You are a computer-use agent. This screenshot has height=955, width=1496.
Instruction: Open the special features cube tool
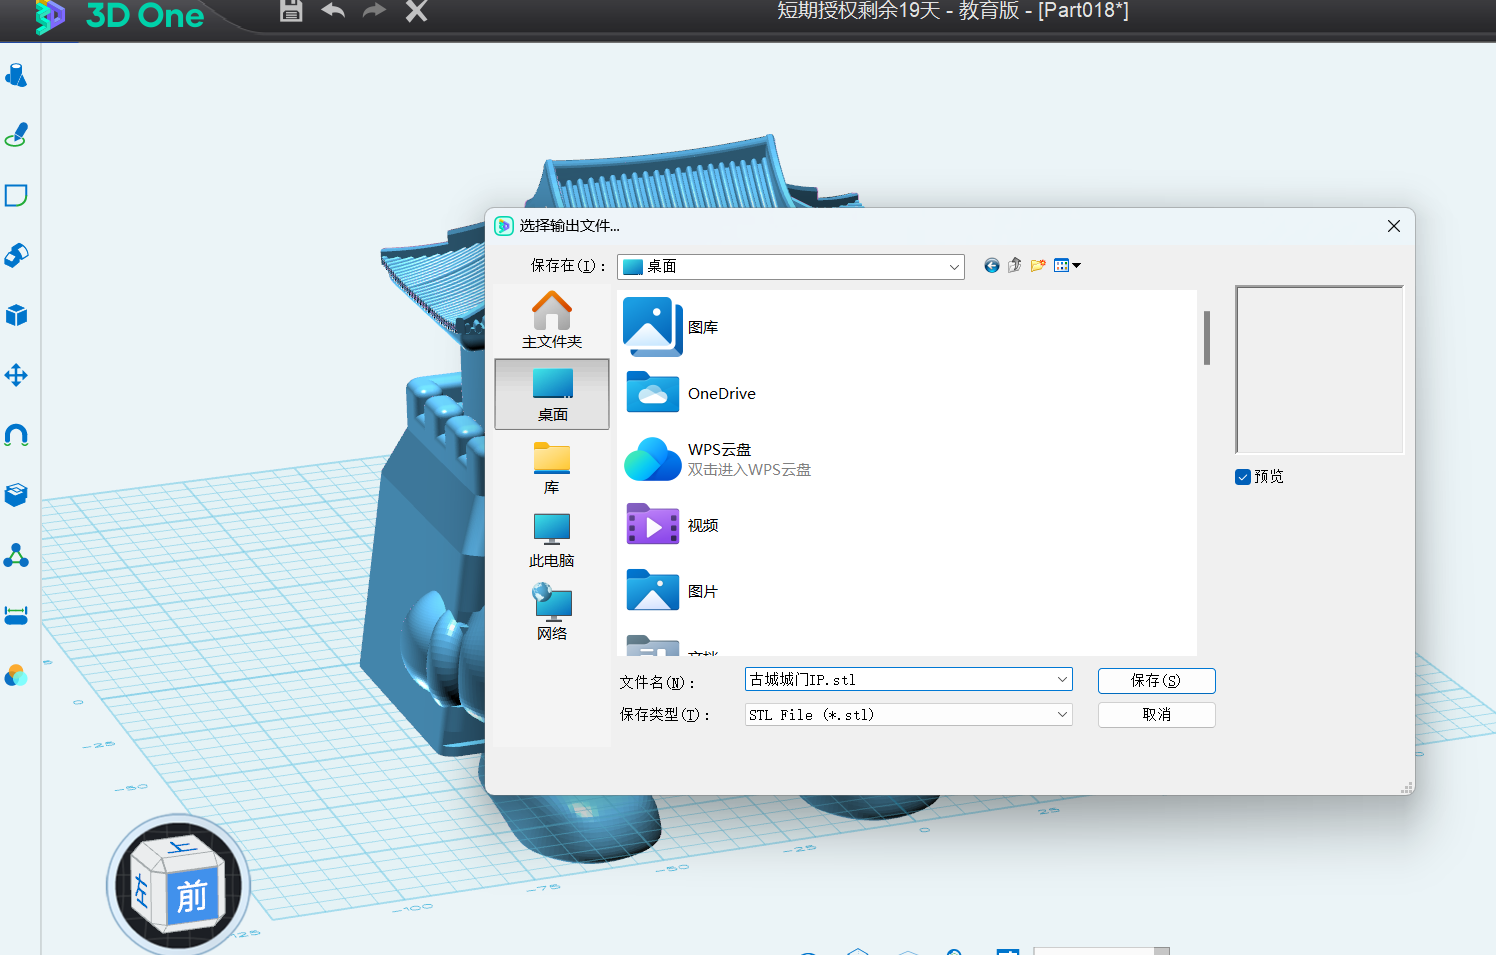pyautogui.click(x=16, y=315)
